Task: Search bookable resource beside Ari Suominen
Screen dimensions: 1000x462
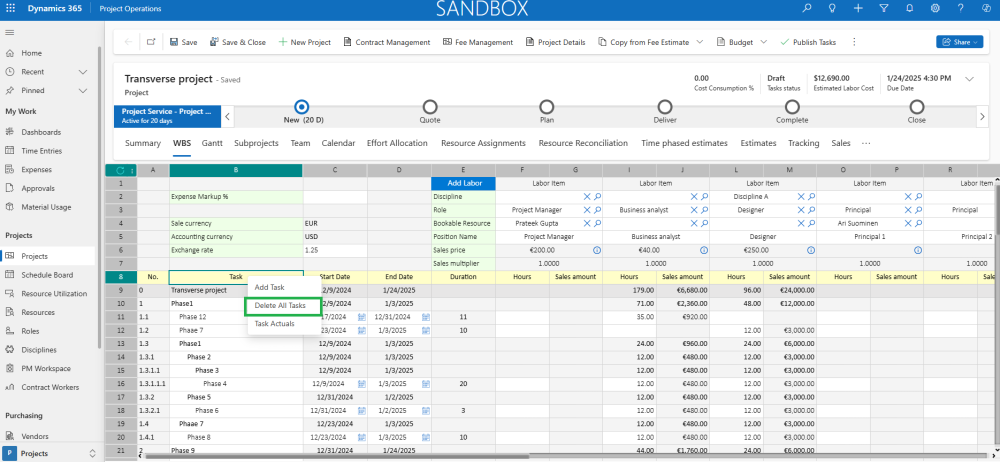Action: click(x=919, y=223)
